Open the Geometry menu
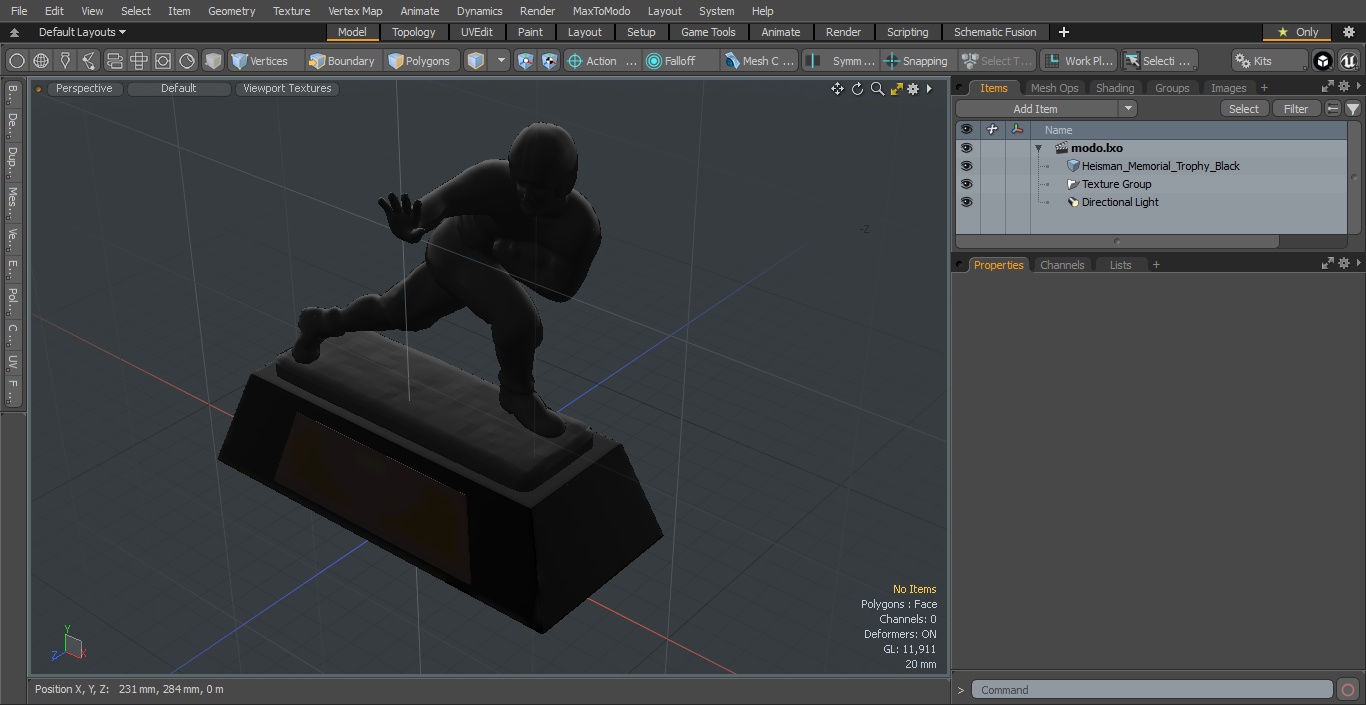The height and width of the screenshot is (705, 1366). tap(232, 11)
